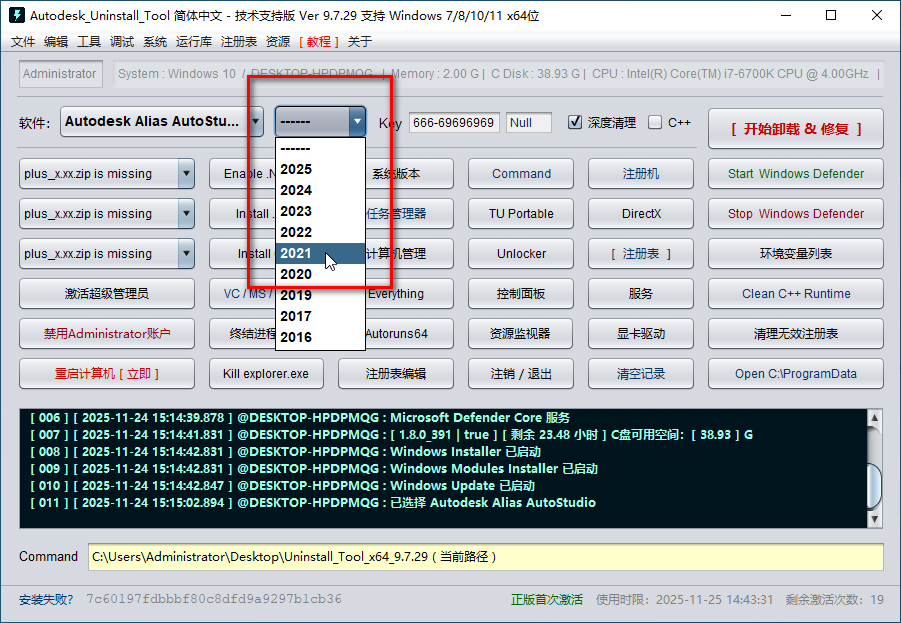The image size is (901, 623).
Task: Select 2021 from the year list
Action: click(x=320, y=253)
